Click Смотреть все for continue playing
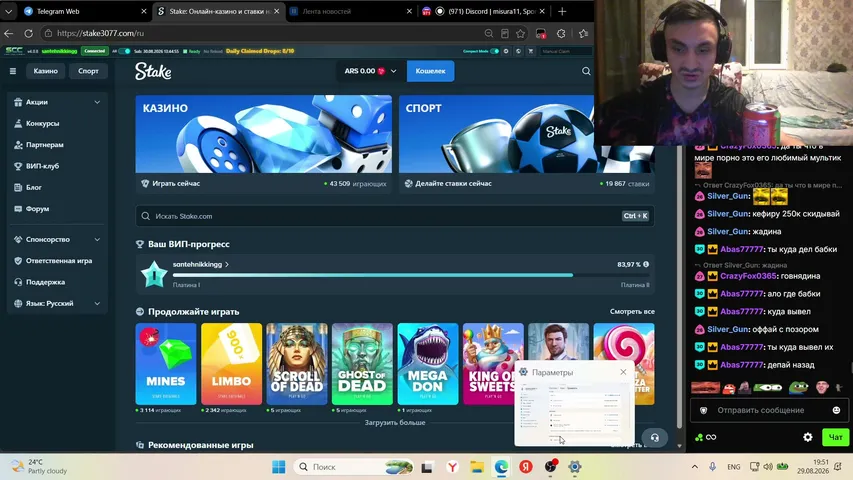This screenshot has height=480, width=853. (632, 312)
